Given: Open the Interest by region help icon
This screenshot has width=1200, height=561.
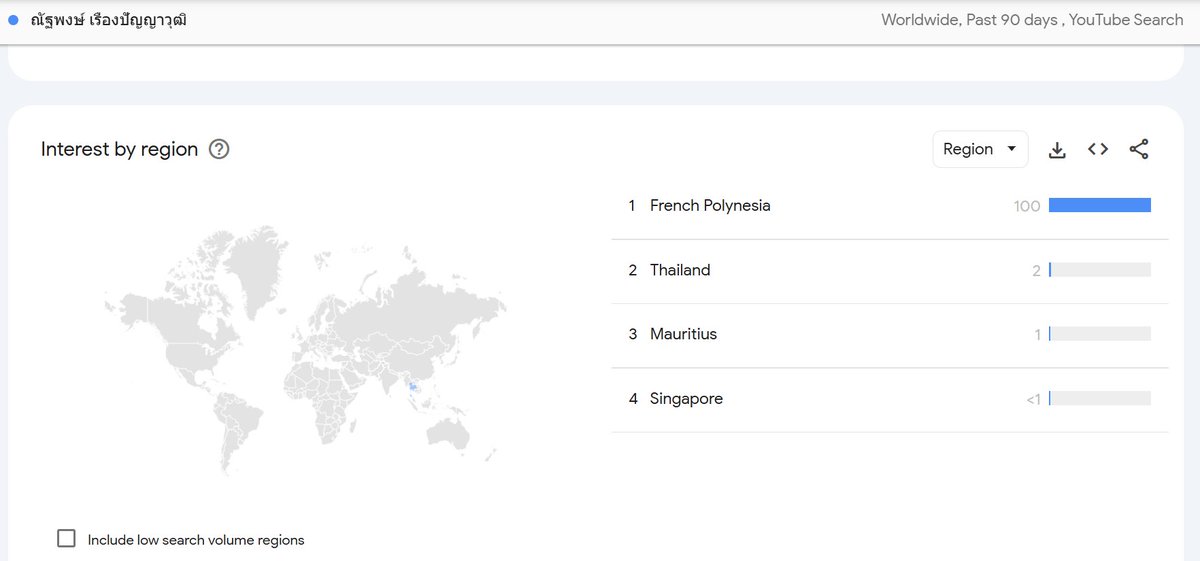Looking at the screenshot, I should tap(219, 149).
